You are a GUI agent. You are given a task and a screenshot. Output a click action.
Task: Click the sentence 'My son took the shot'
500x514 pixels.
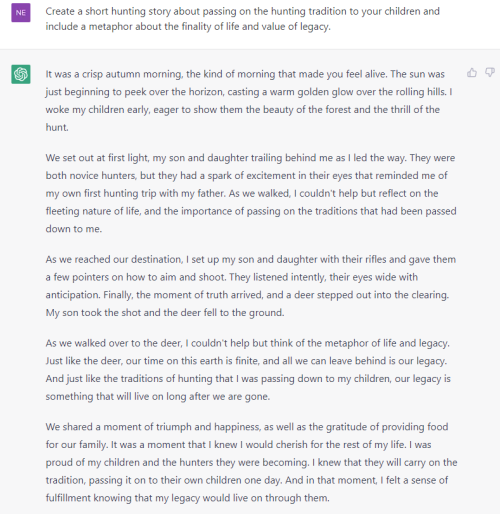tap(165, 313)
